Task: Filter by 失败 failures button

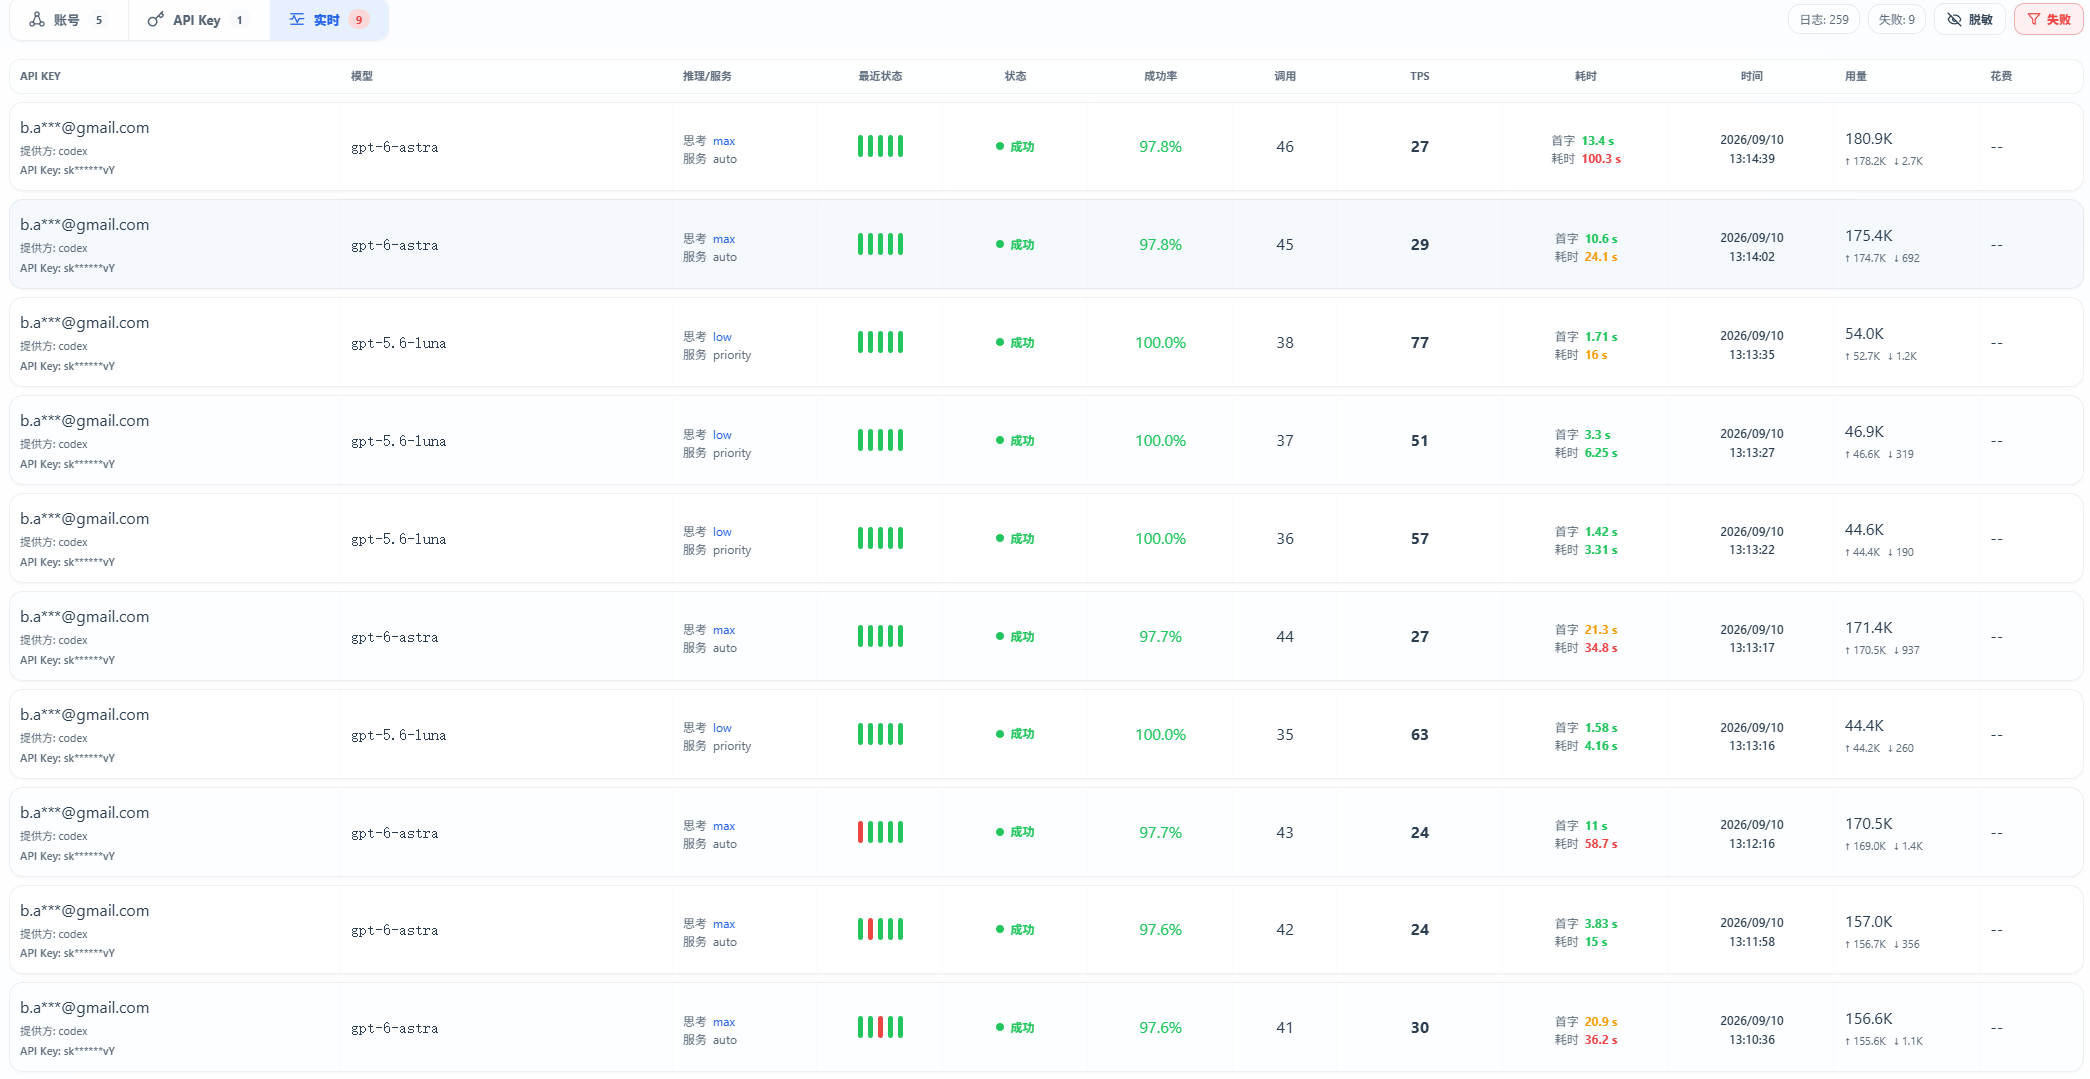Action: [x=2048, y=20]
